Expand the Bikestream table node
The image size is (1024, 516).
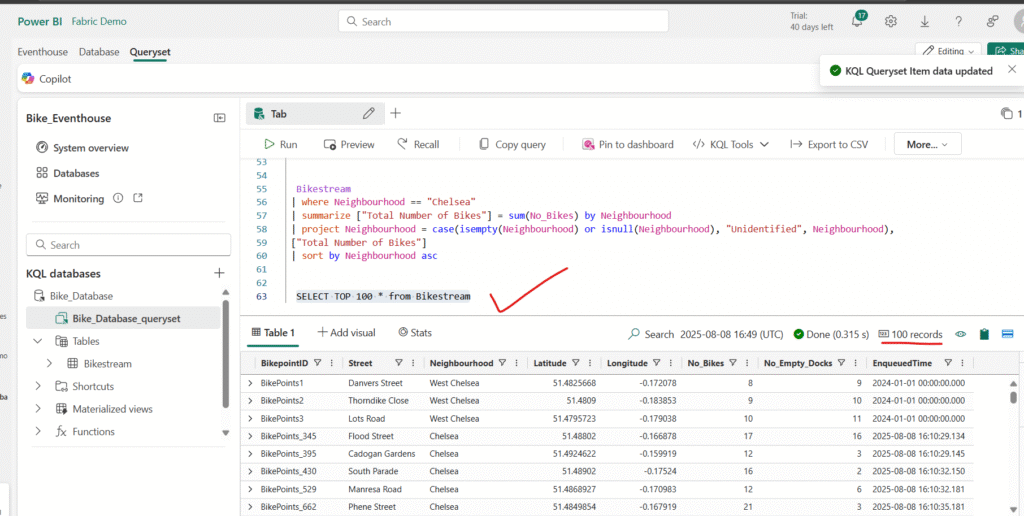(50, 364)
